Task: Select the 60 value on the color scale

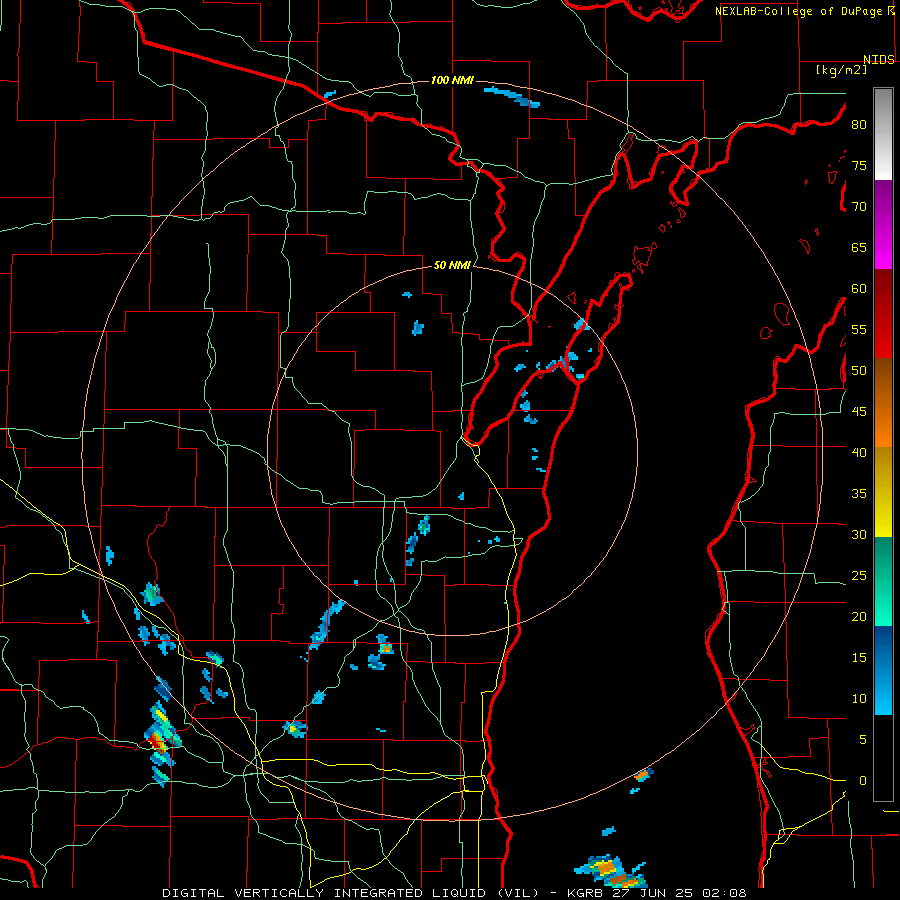Action: tap(859, 289)
